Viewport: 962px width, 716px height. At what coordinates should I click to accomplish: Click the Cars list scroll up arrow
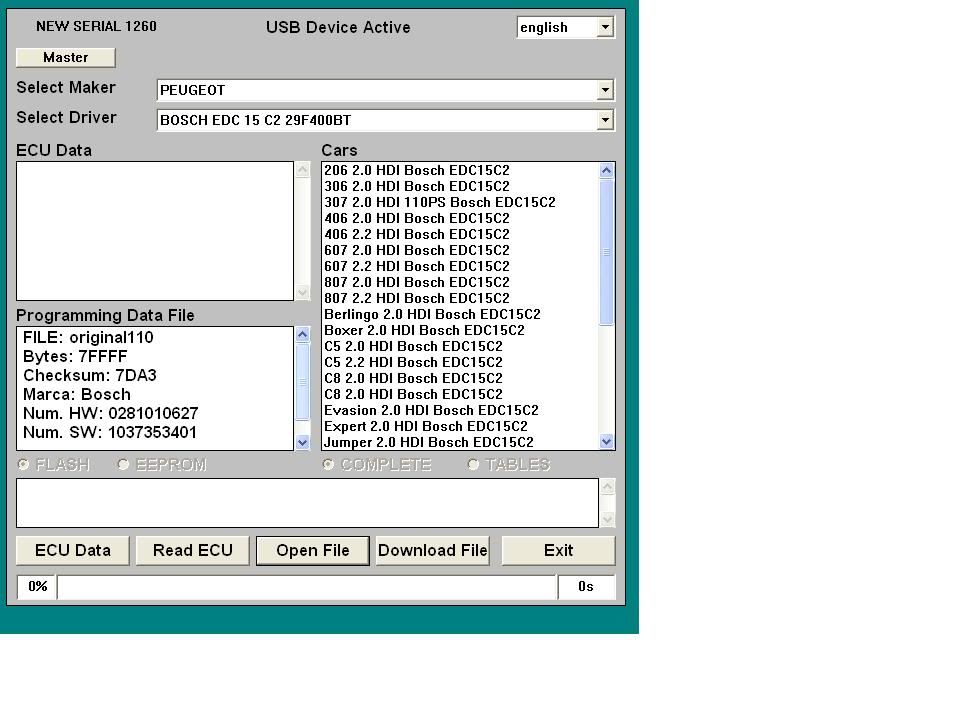tap(606, 171)
